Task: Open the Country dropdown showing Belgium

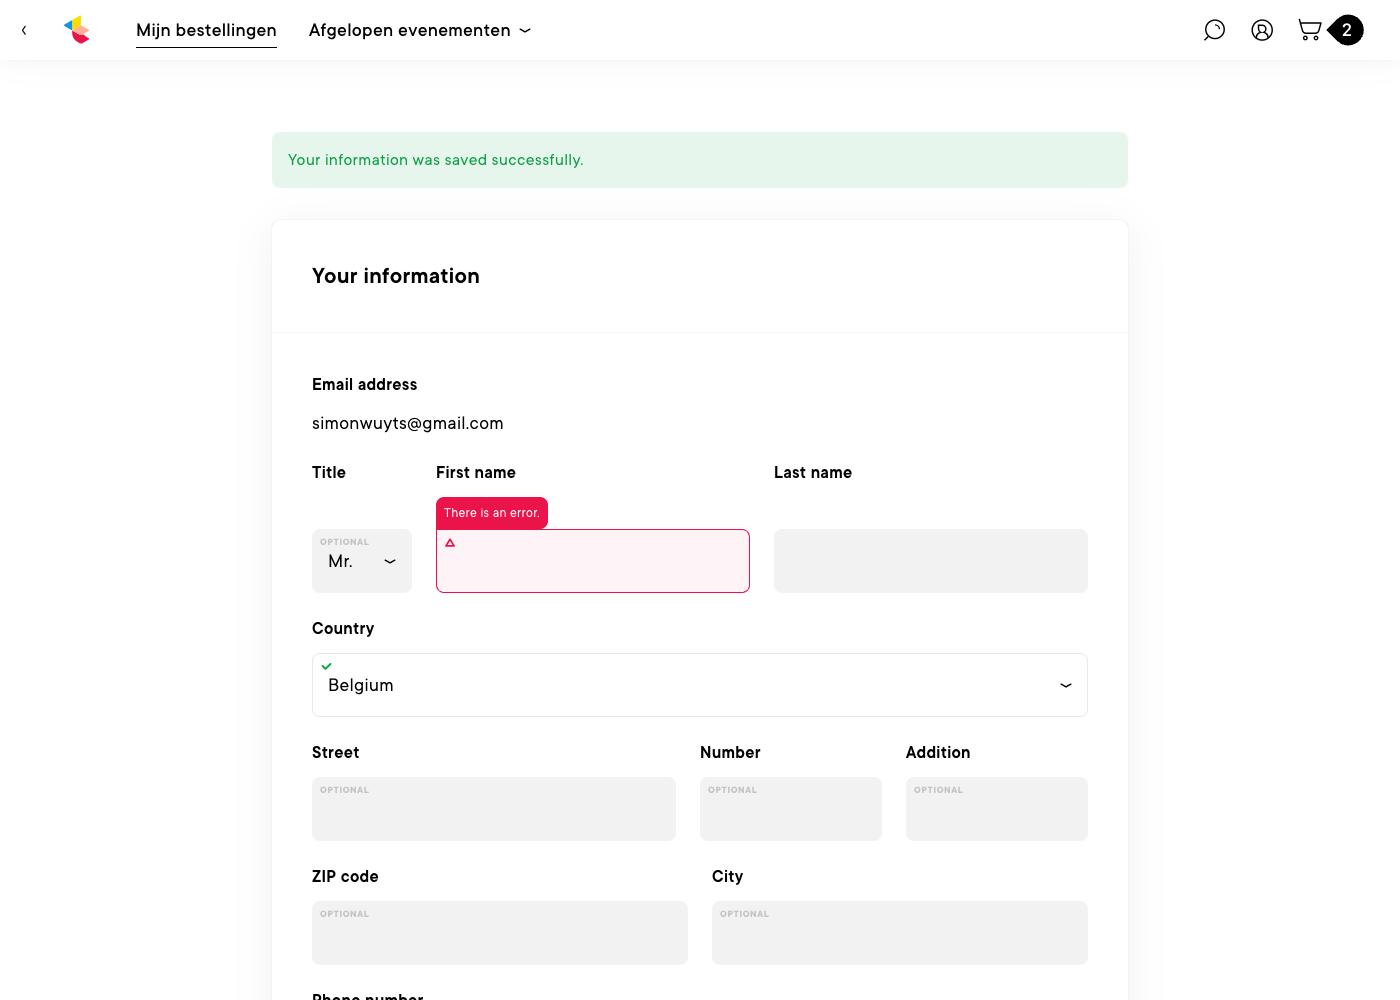Action: pyautogui.click(x=700, y=685)
